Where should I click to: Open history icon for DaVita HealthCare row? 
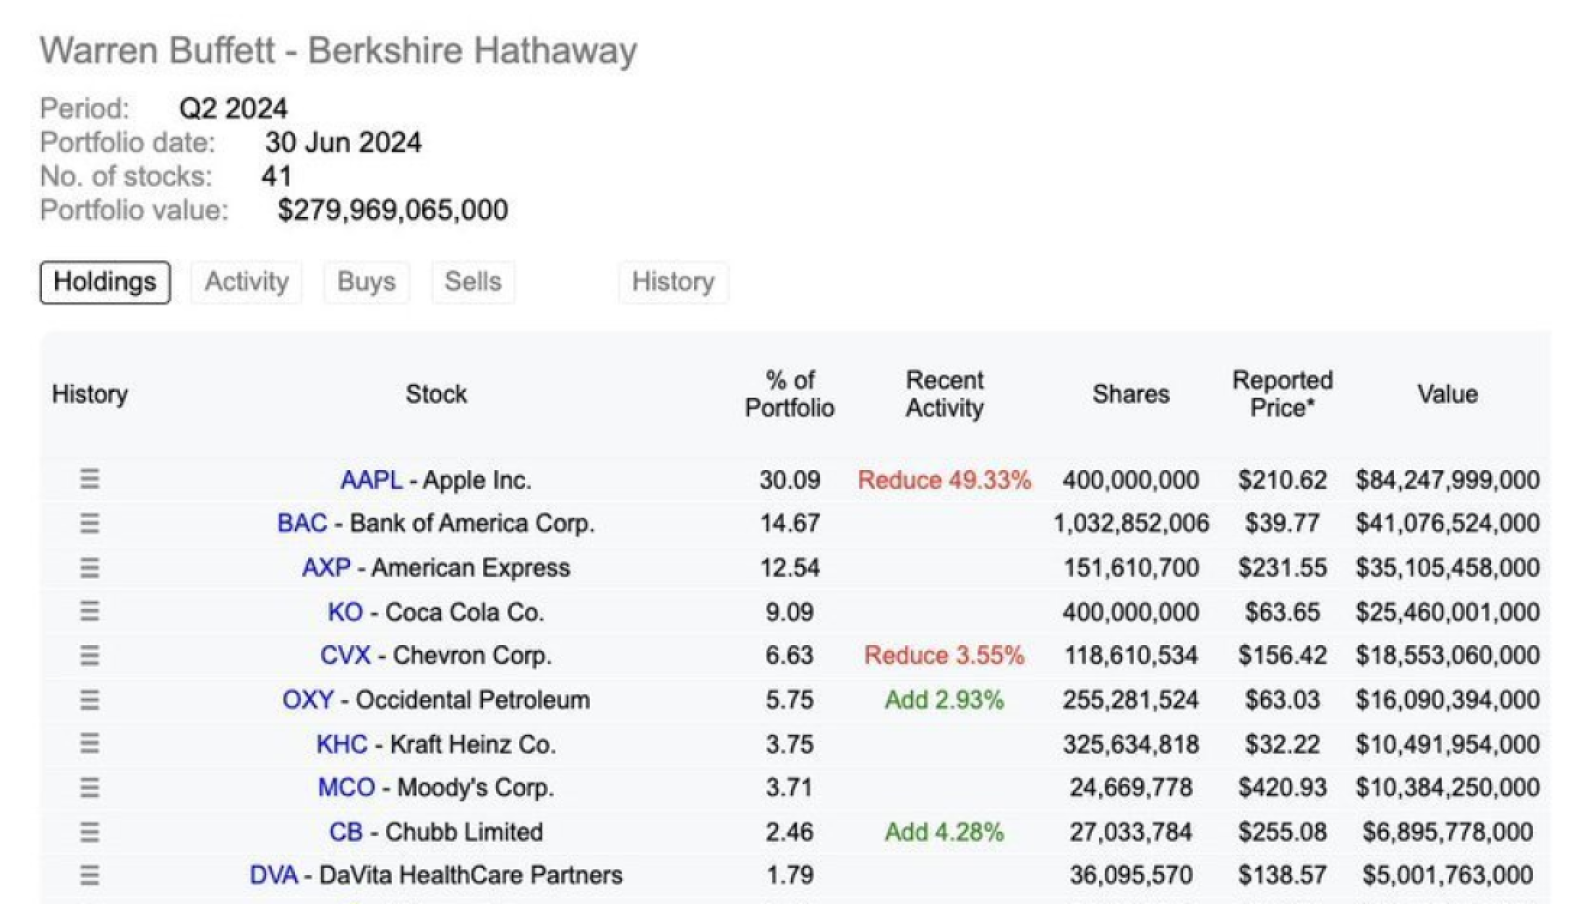click(x=89, y=875)
